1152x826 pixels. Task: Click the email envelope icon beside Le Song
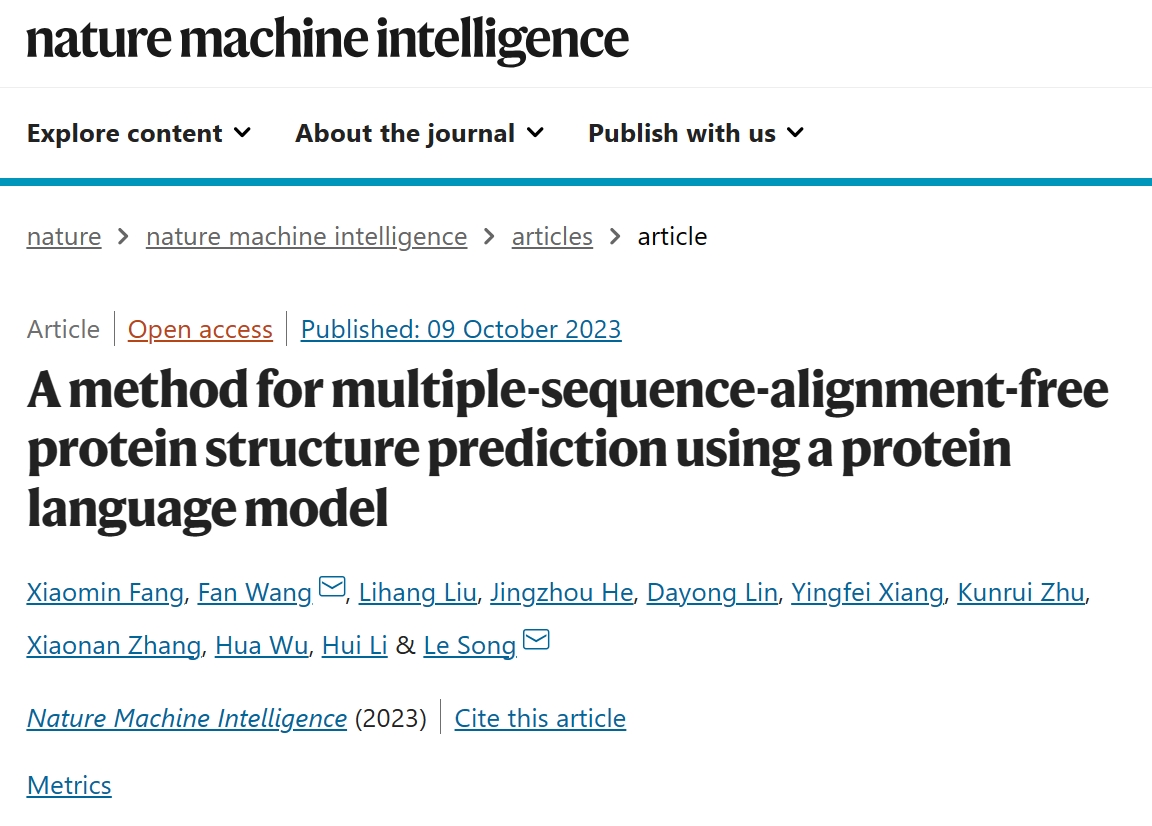537,640
